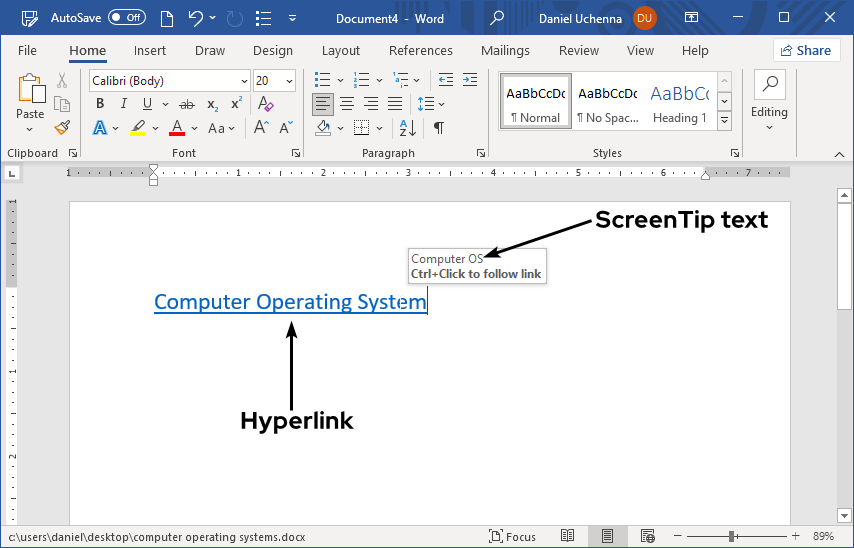Click the Copy icon

[62, 104]
